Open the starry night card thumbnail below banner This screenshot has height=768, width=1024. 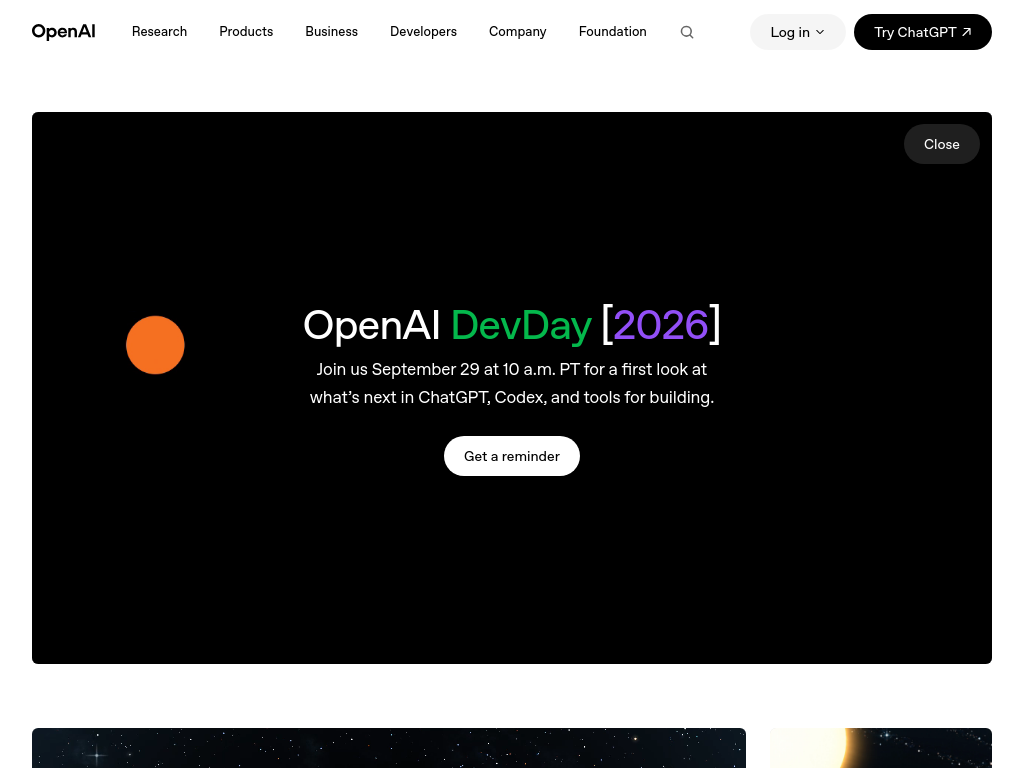[389, 748]
